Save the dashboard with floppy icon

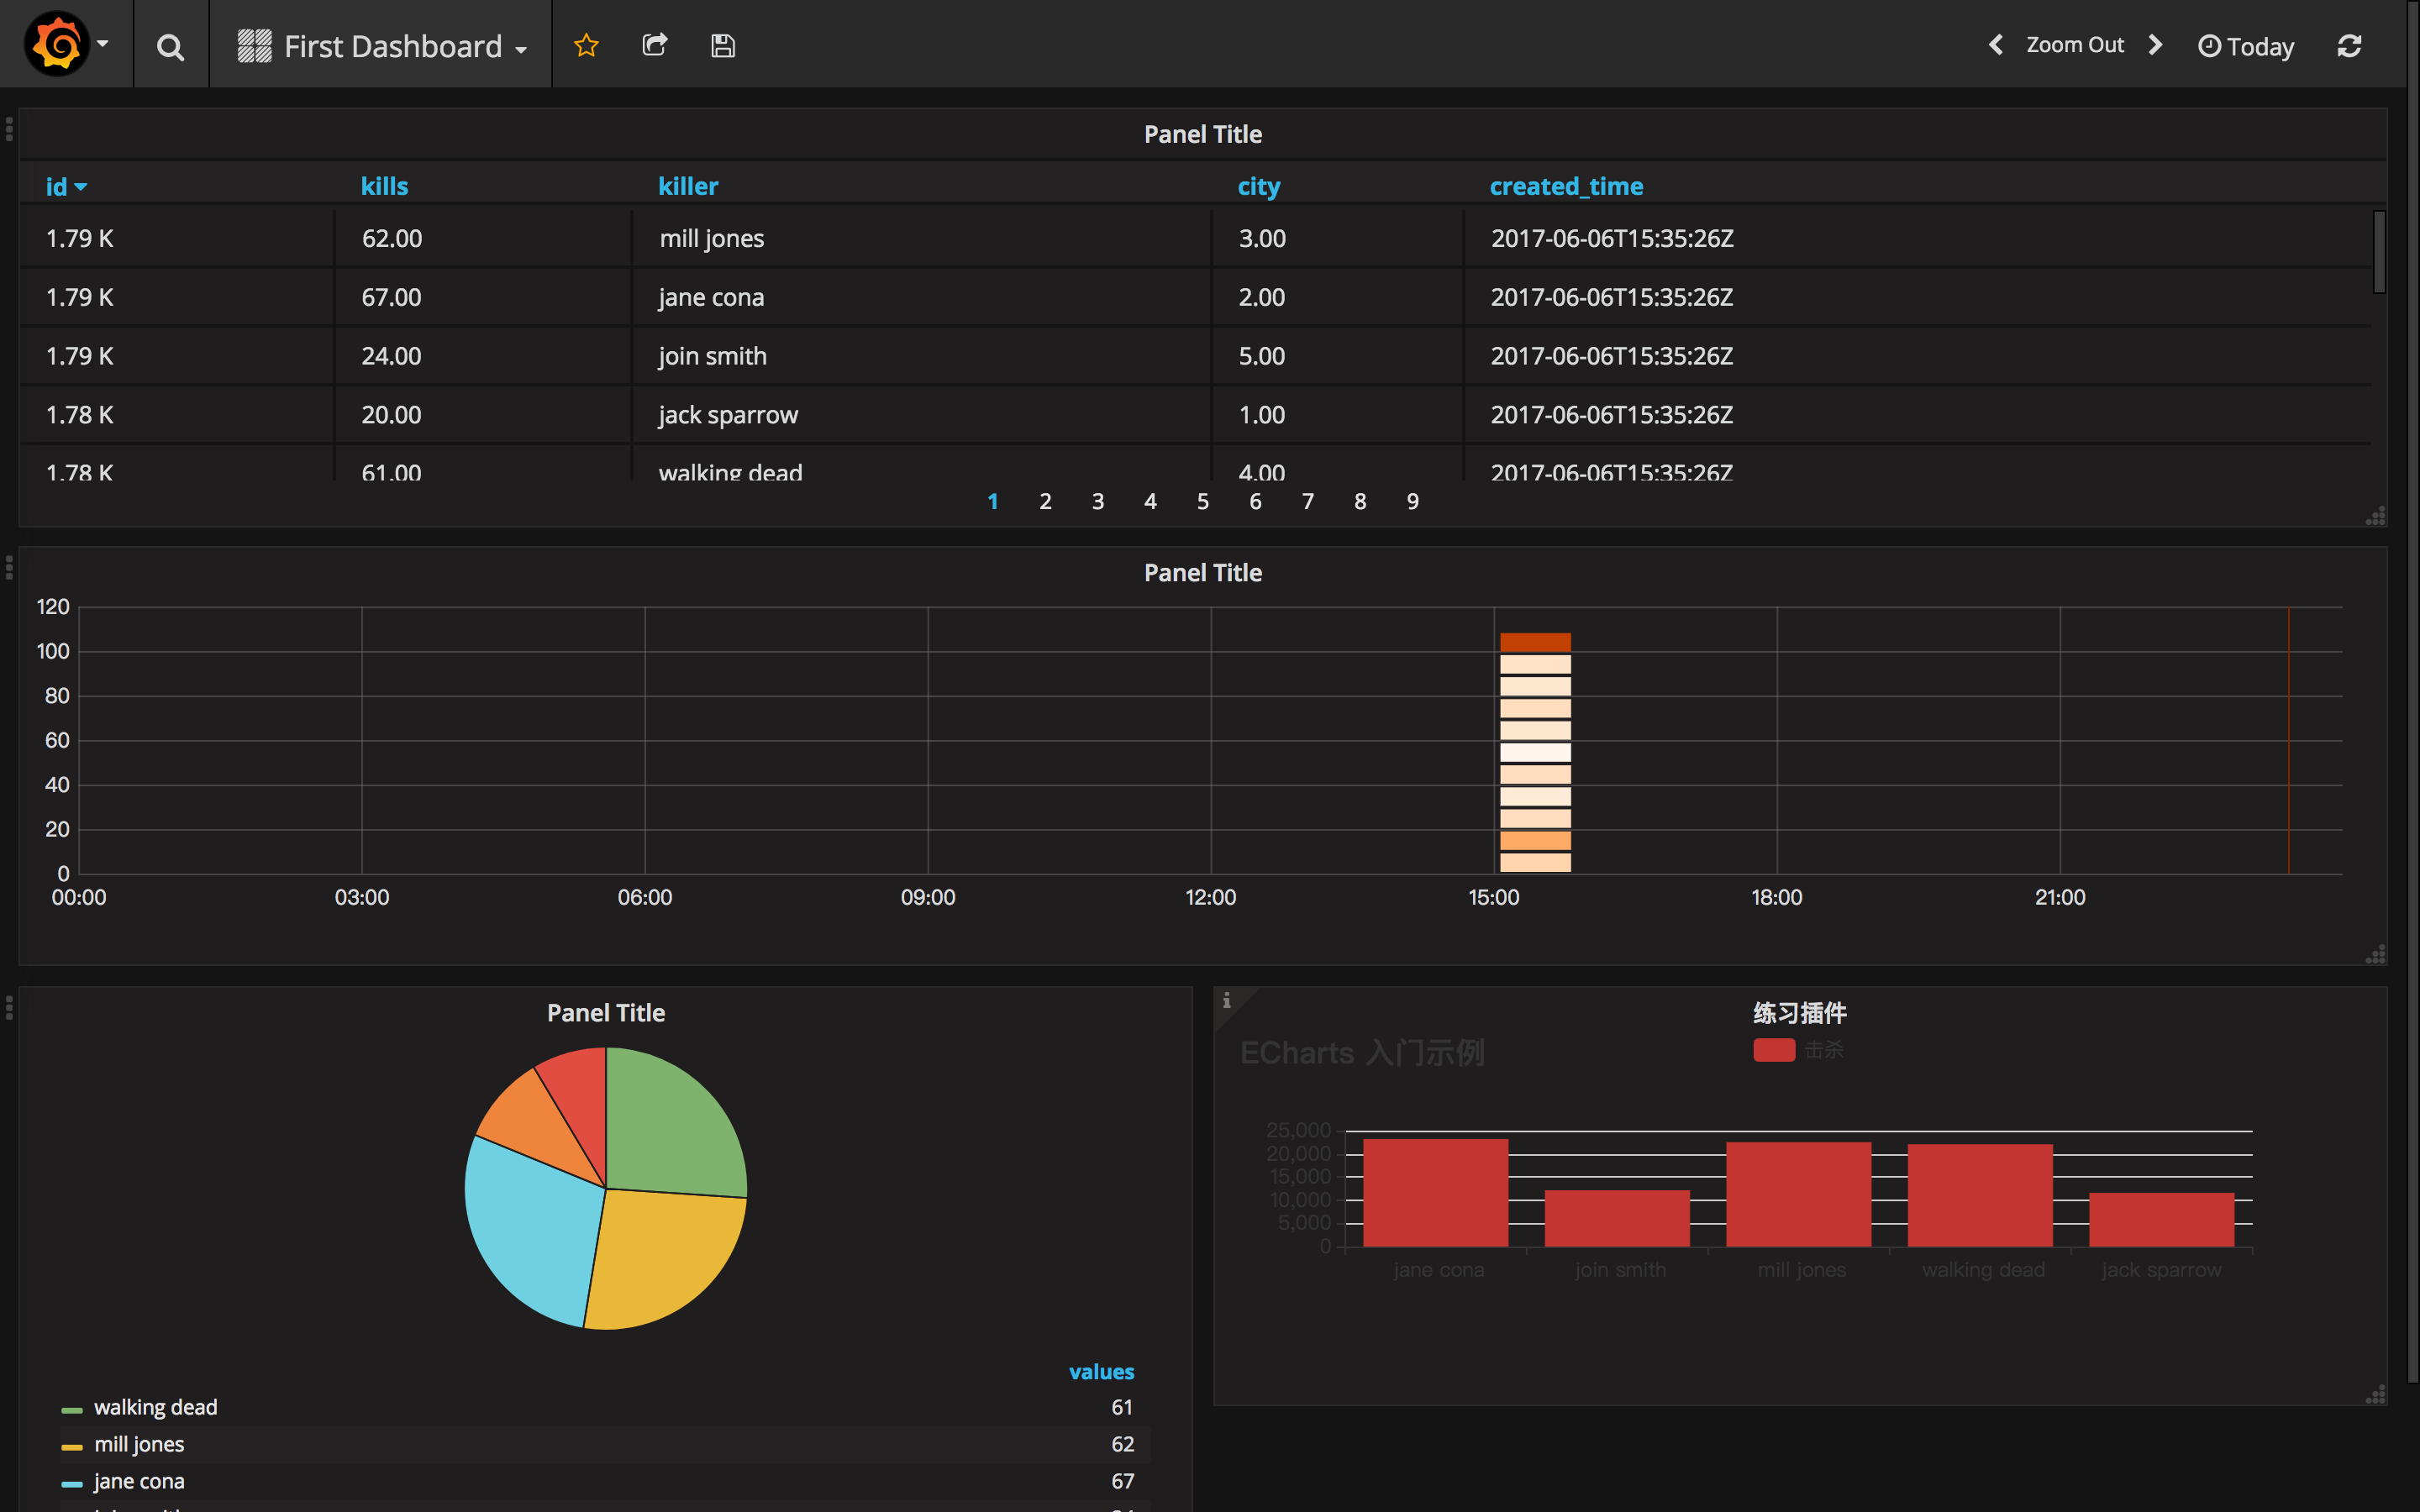click(722, 45)
